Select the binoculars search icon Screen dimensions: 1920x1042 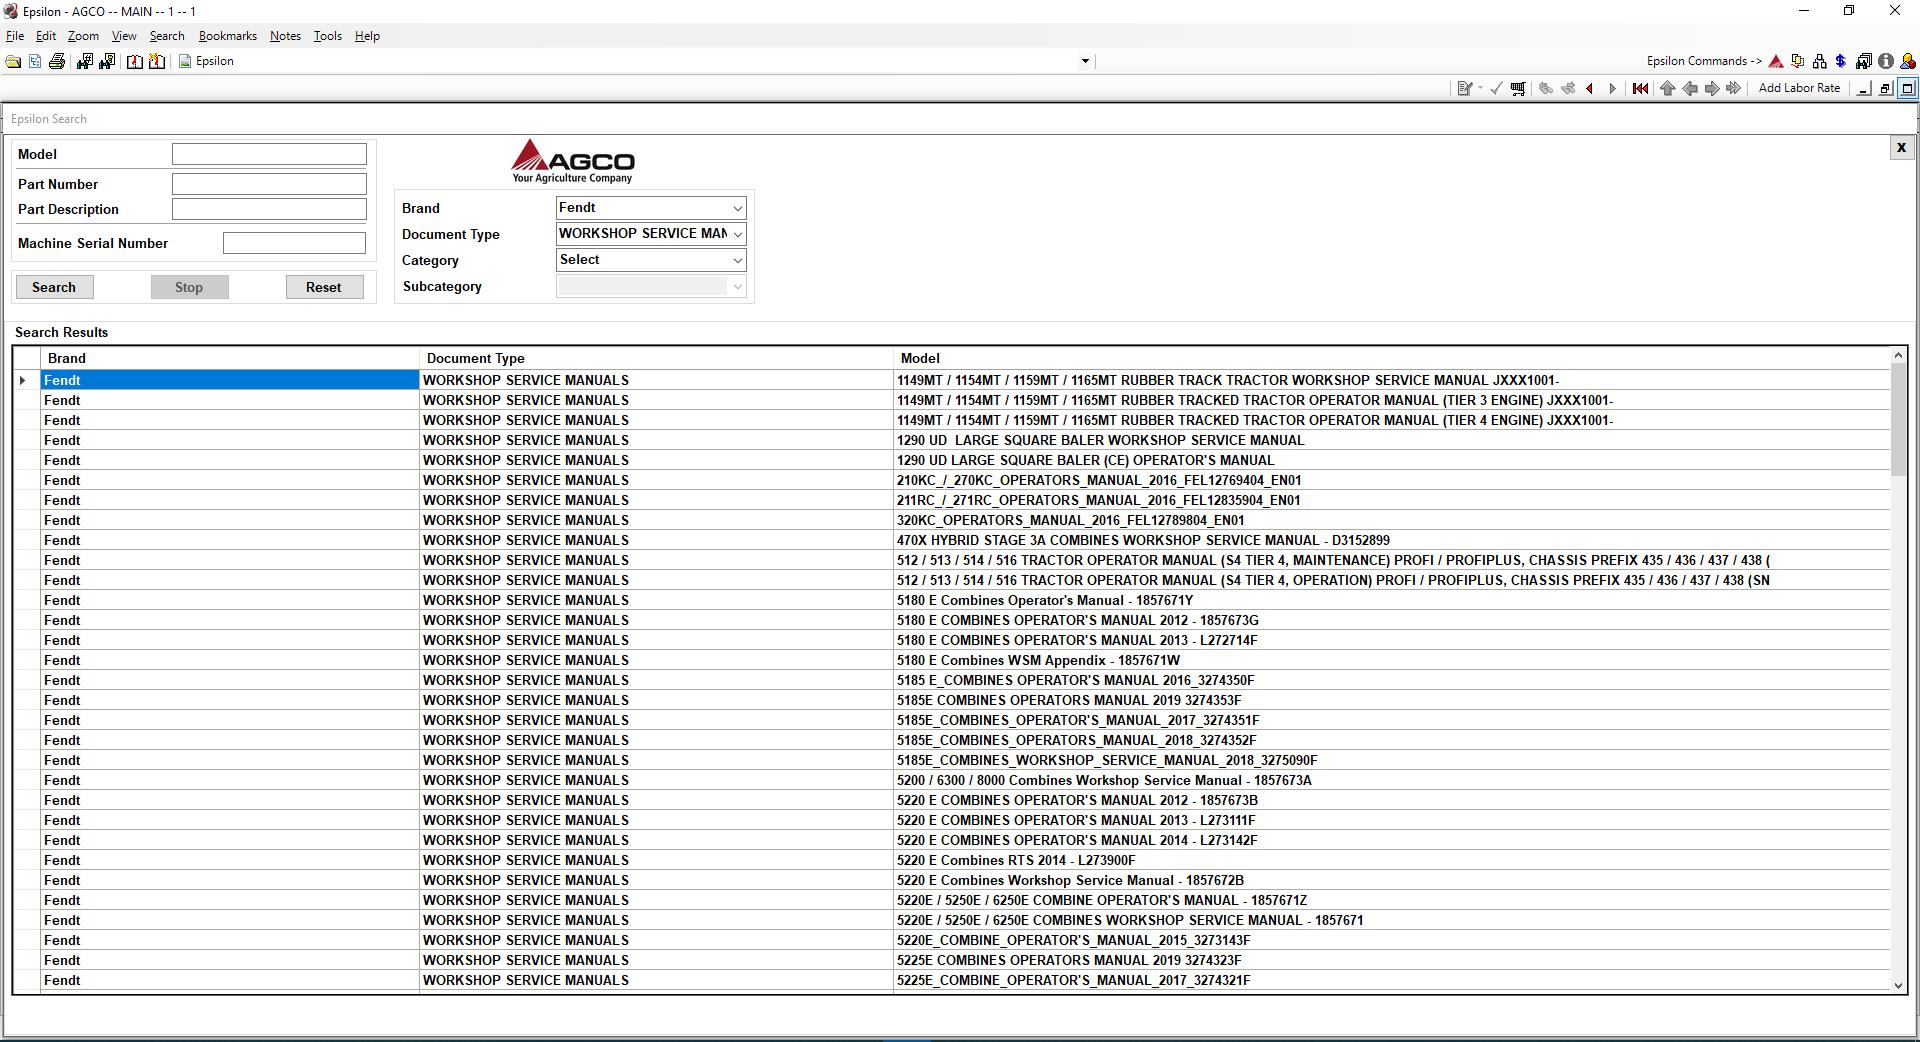(x=85, y=60)
